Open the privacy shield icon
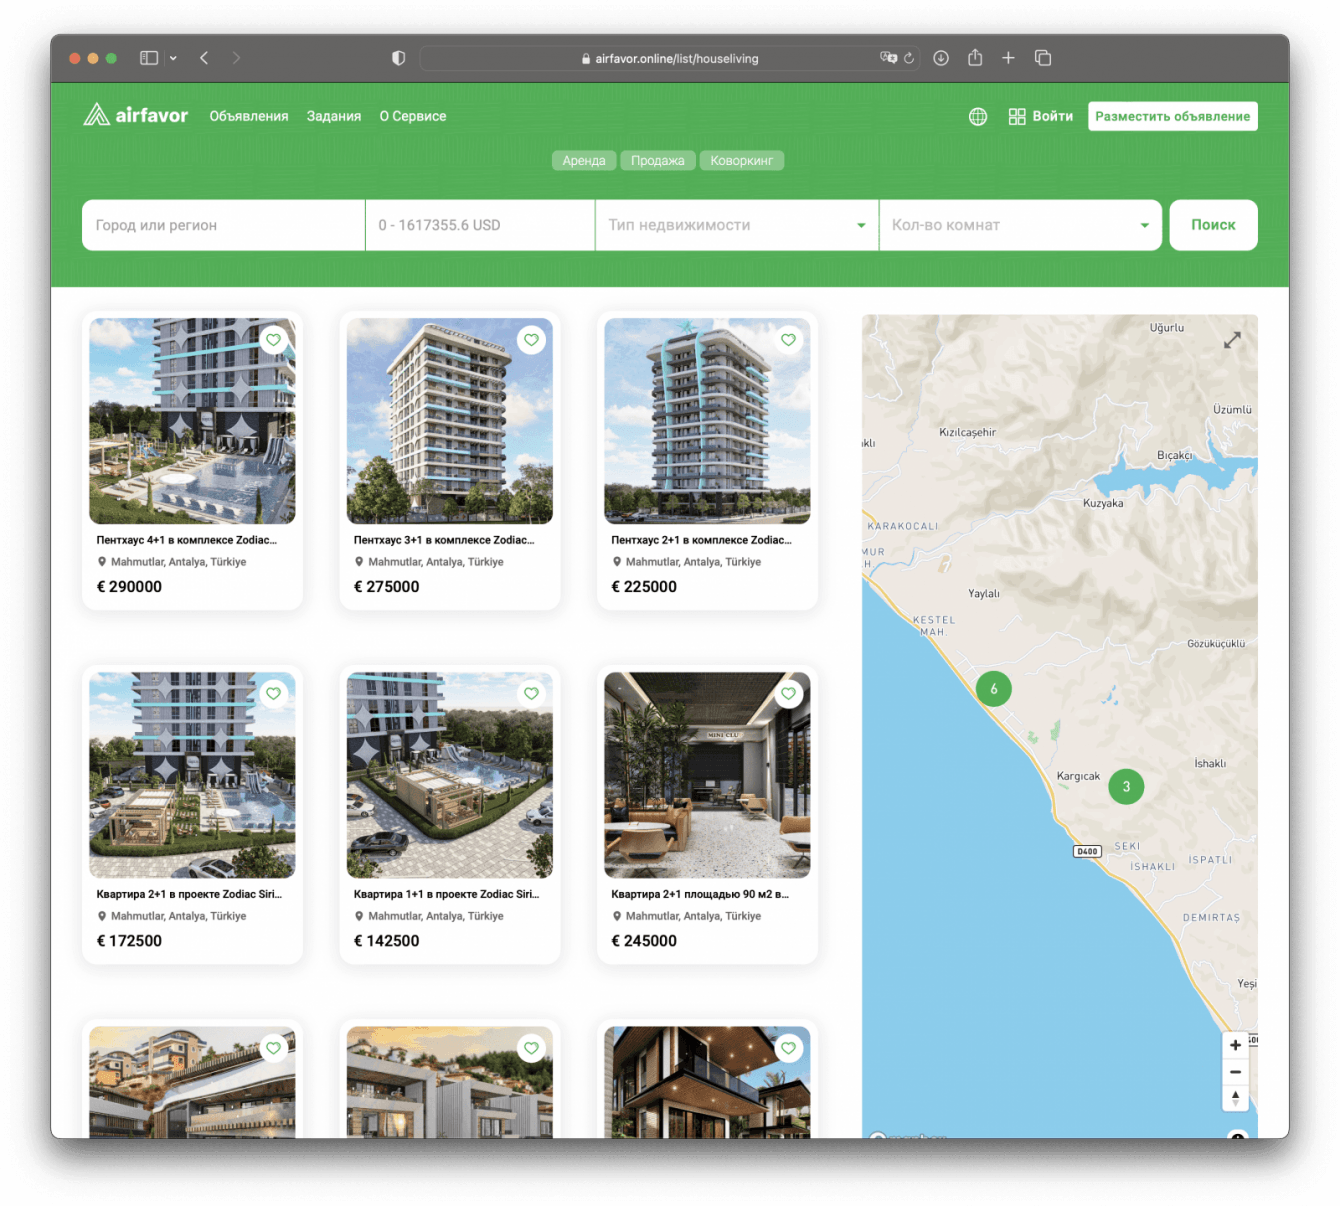The image size is (1340, 1206). click(398, 58)
